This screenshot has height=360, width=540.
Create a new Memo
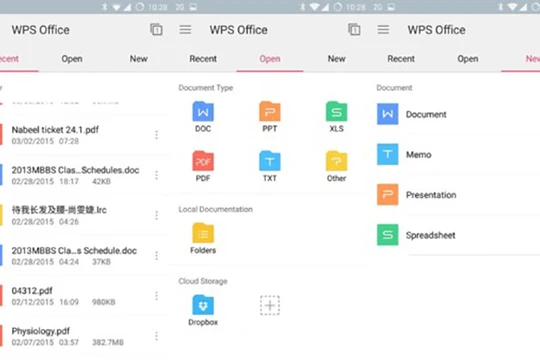(x=387, y=154)
